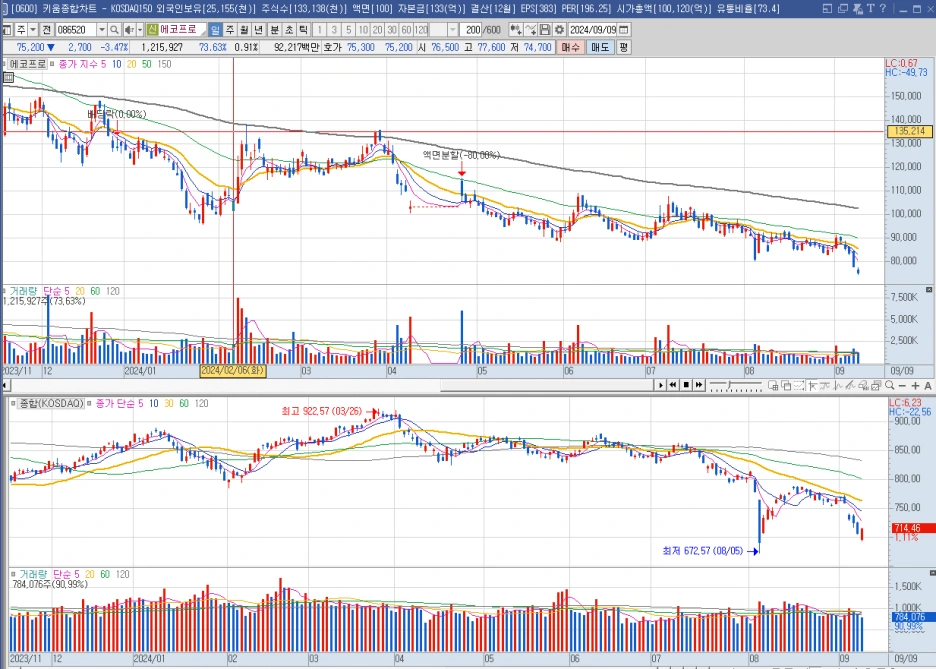Screen dimensions: 936x669
Task: Click the scroll-left arrow of chart scrollbar
Action: click(5, 386)
